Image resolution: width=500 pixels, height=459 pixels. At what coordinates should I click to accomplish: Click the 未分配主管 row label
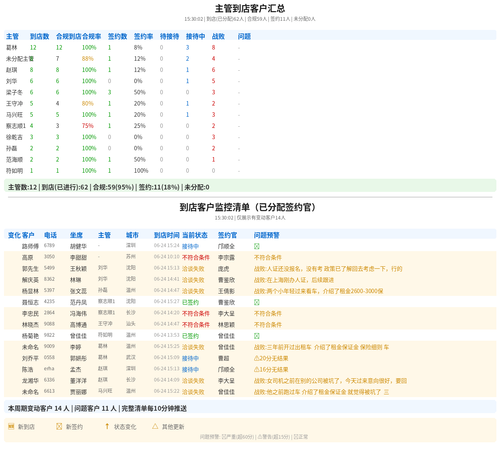pyautogui.click(x=20, y=59)
